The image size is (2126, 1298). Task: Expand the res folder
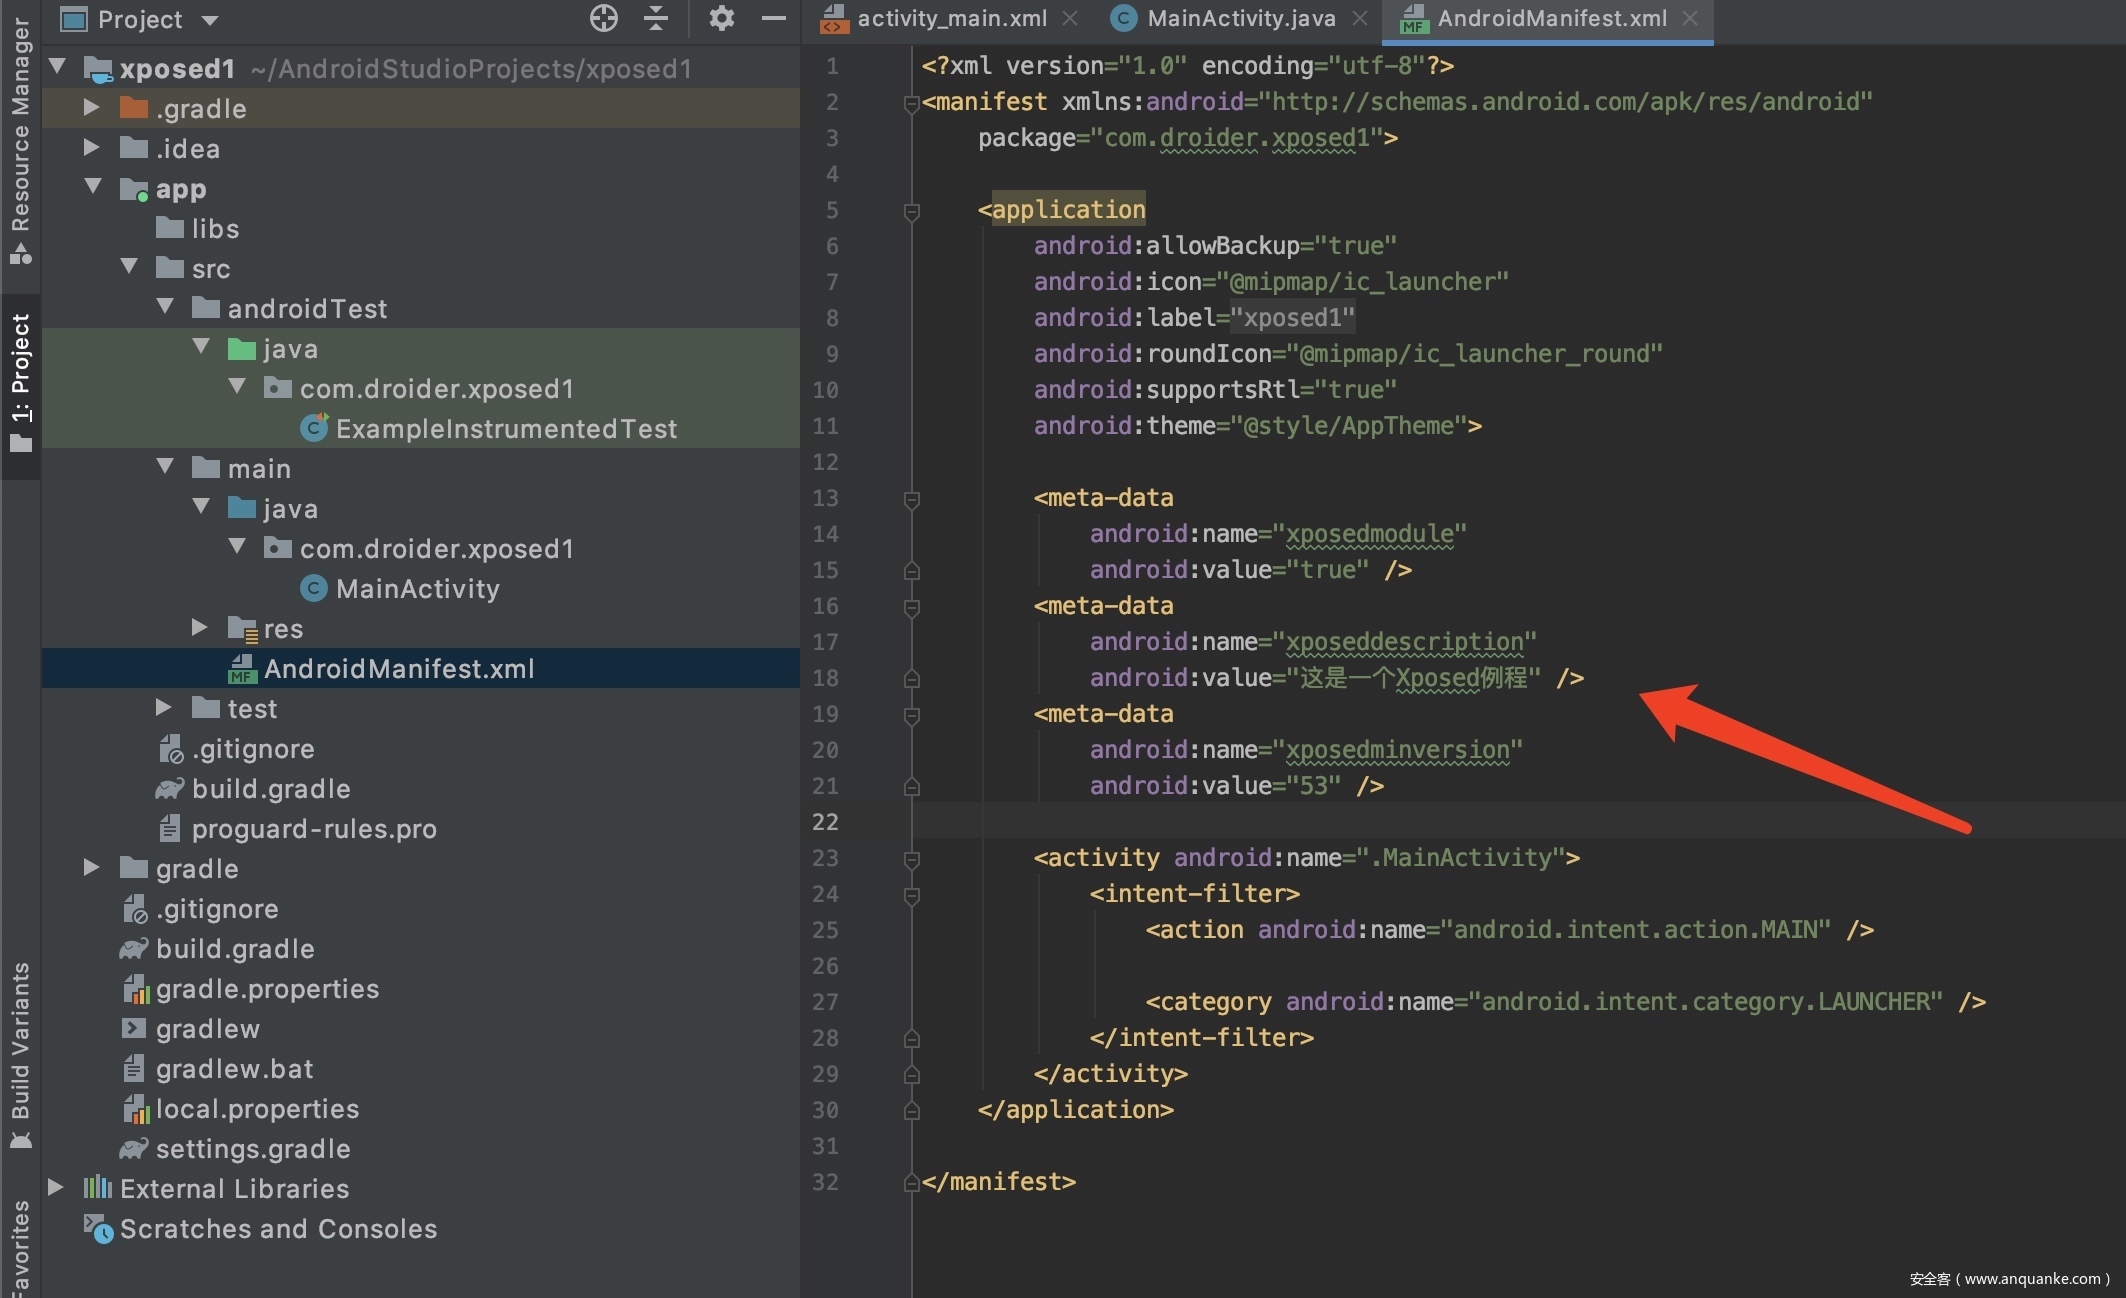click(200, 628)
